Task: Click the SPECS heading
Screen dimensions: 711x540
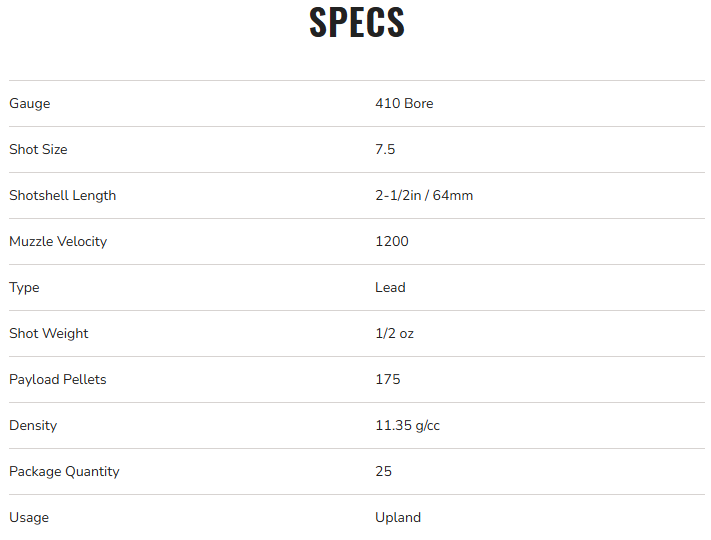Action: click(x=357, y=23)
